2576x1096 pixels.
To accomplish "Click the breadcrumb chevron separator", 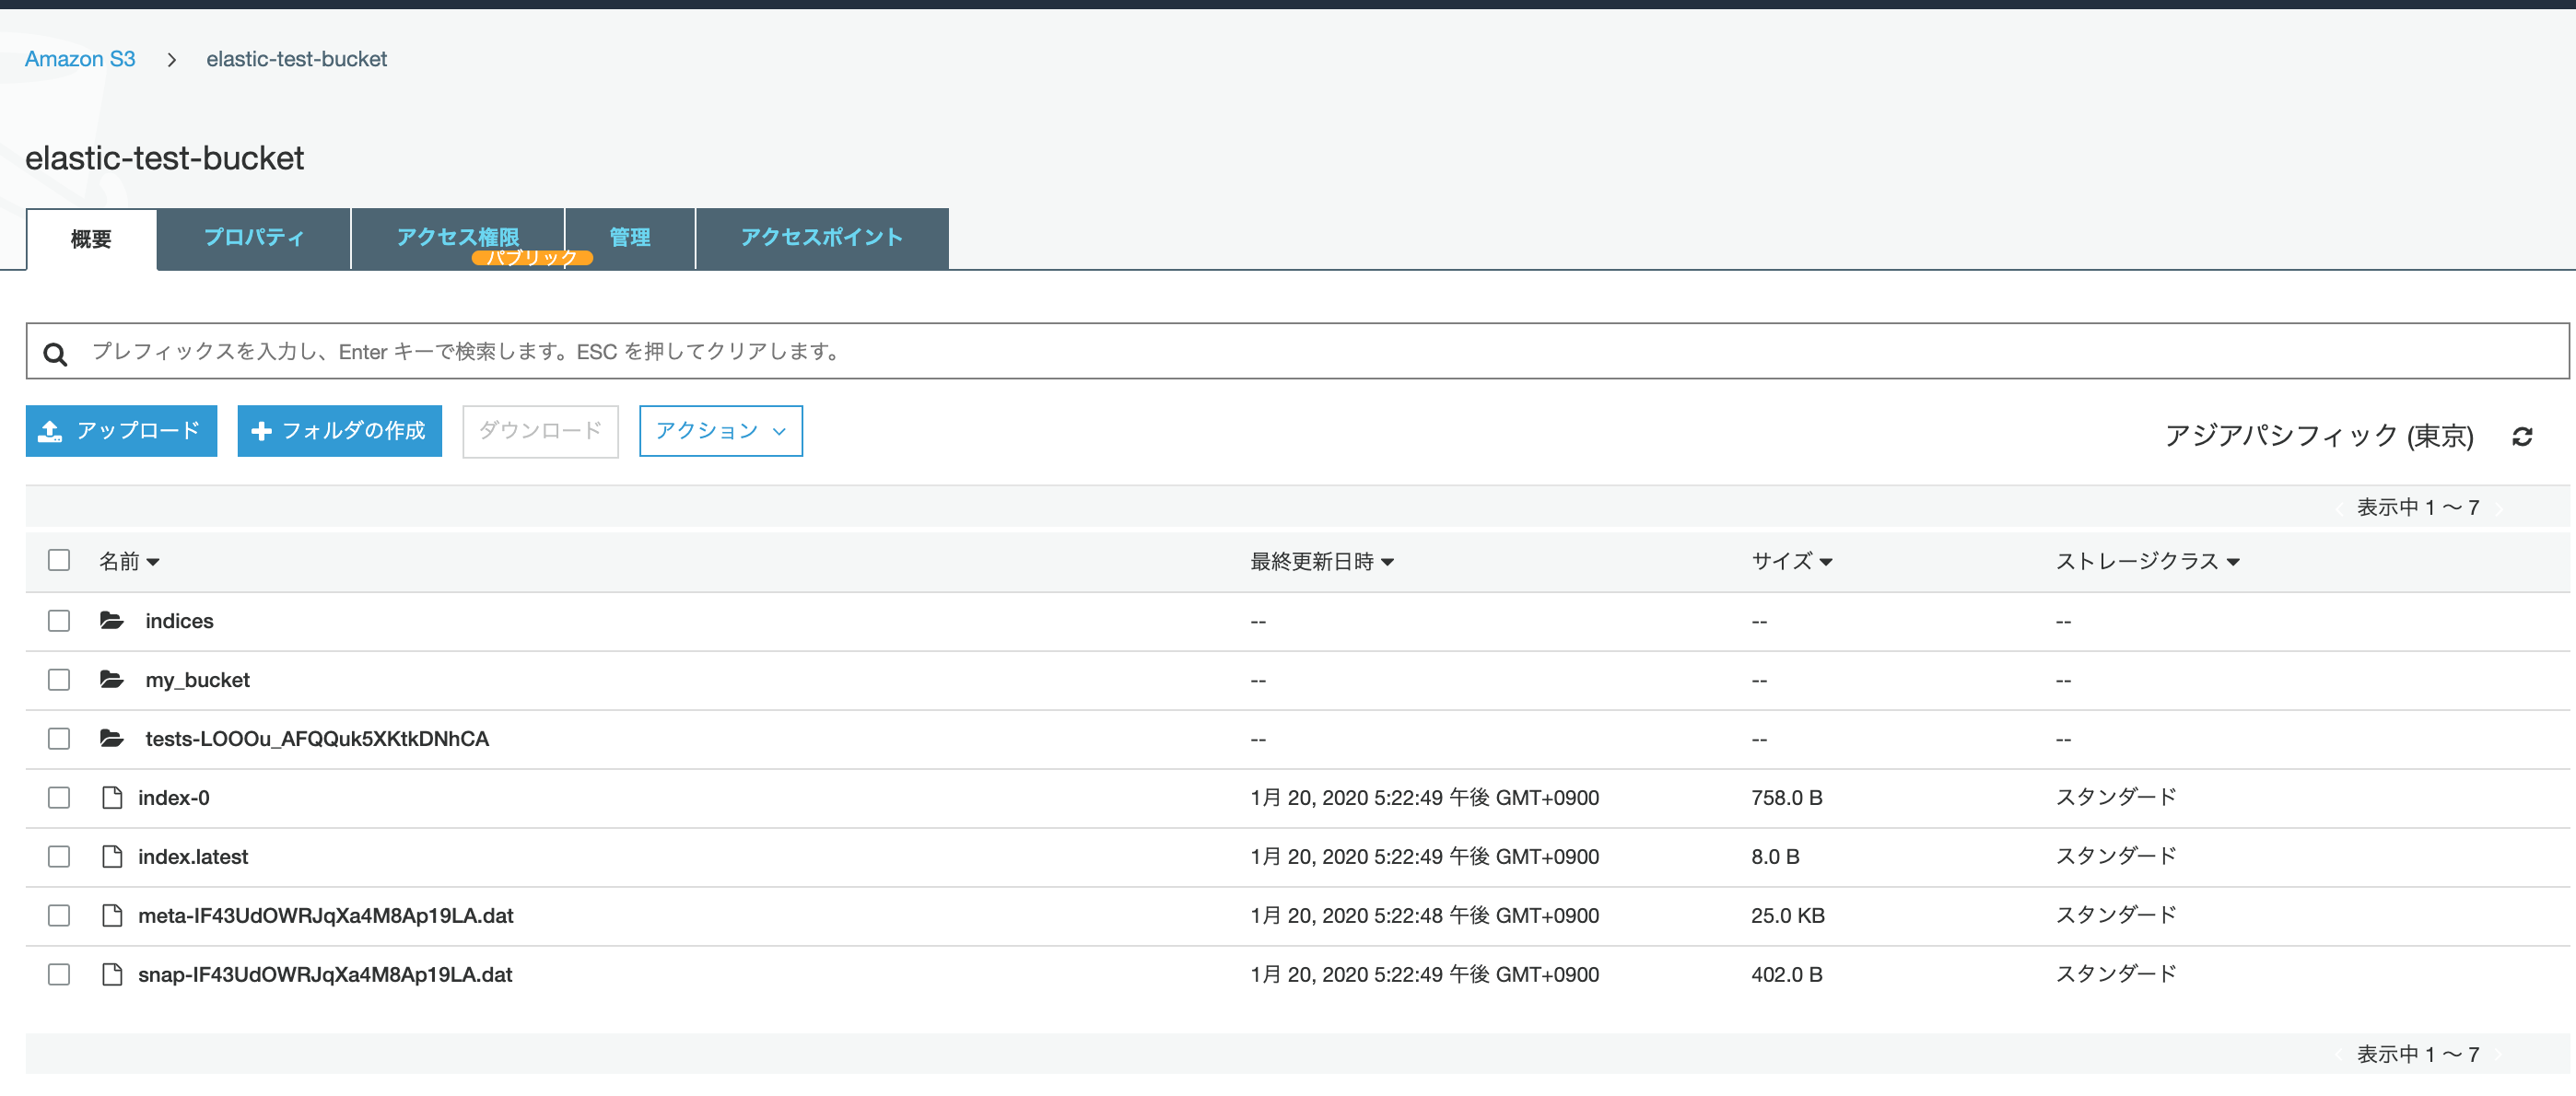I will click(172, 60).
